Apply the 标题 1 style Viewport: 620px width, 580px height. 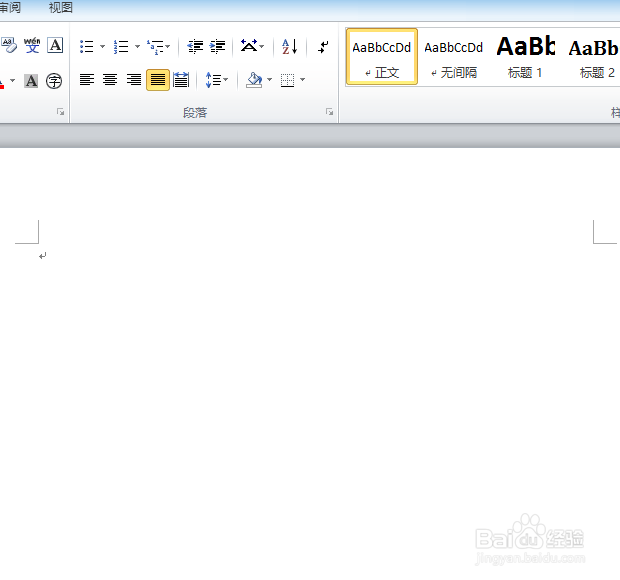coord(525,56)
